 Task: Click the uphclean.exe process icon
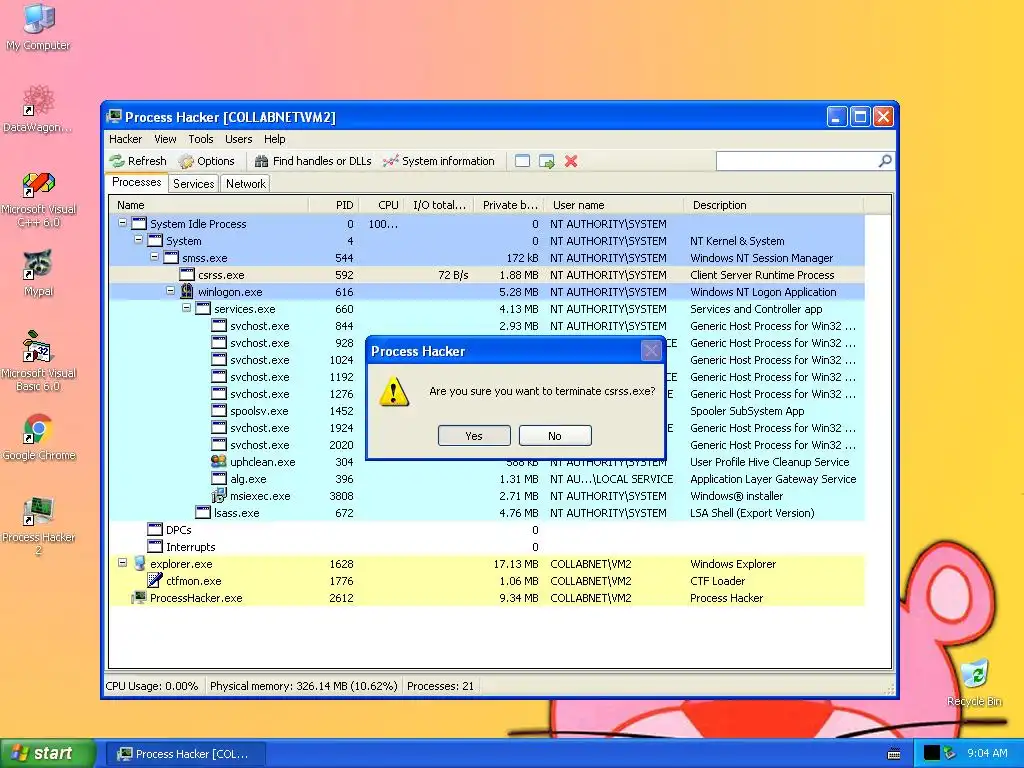[x=219, y=461]
